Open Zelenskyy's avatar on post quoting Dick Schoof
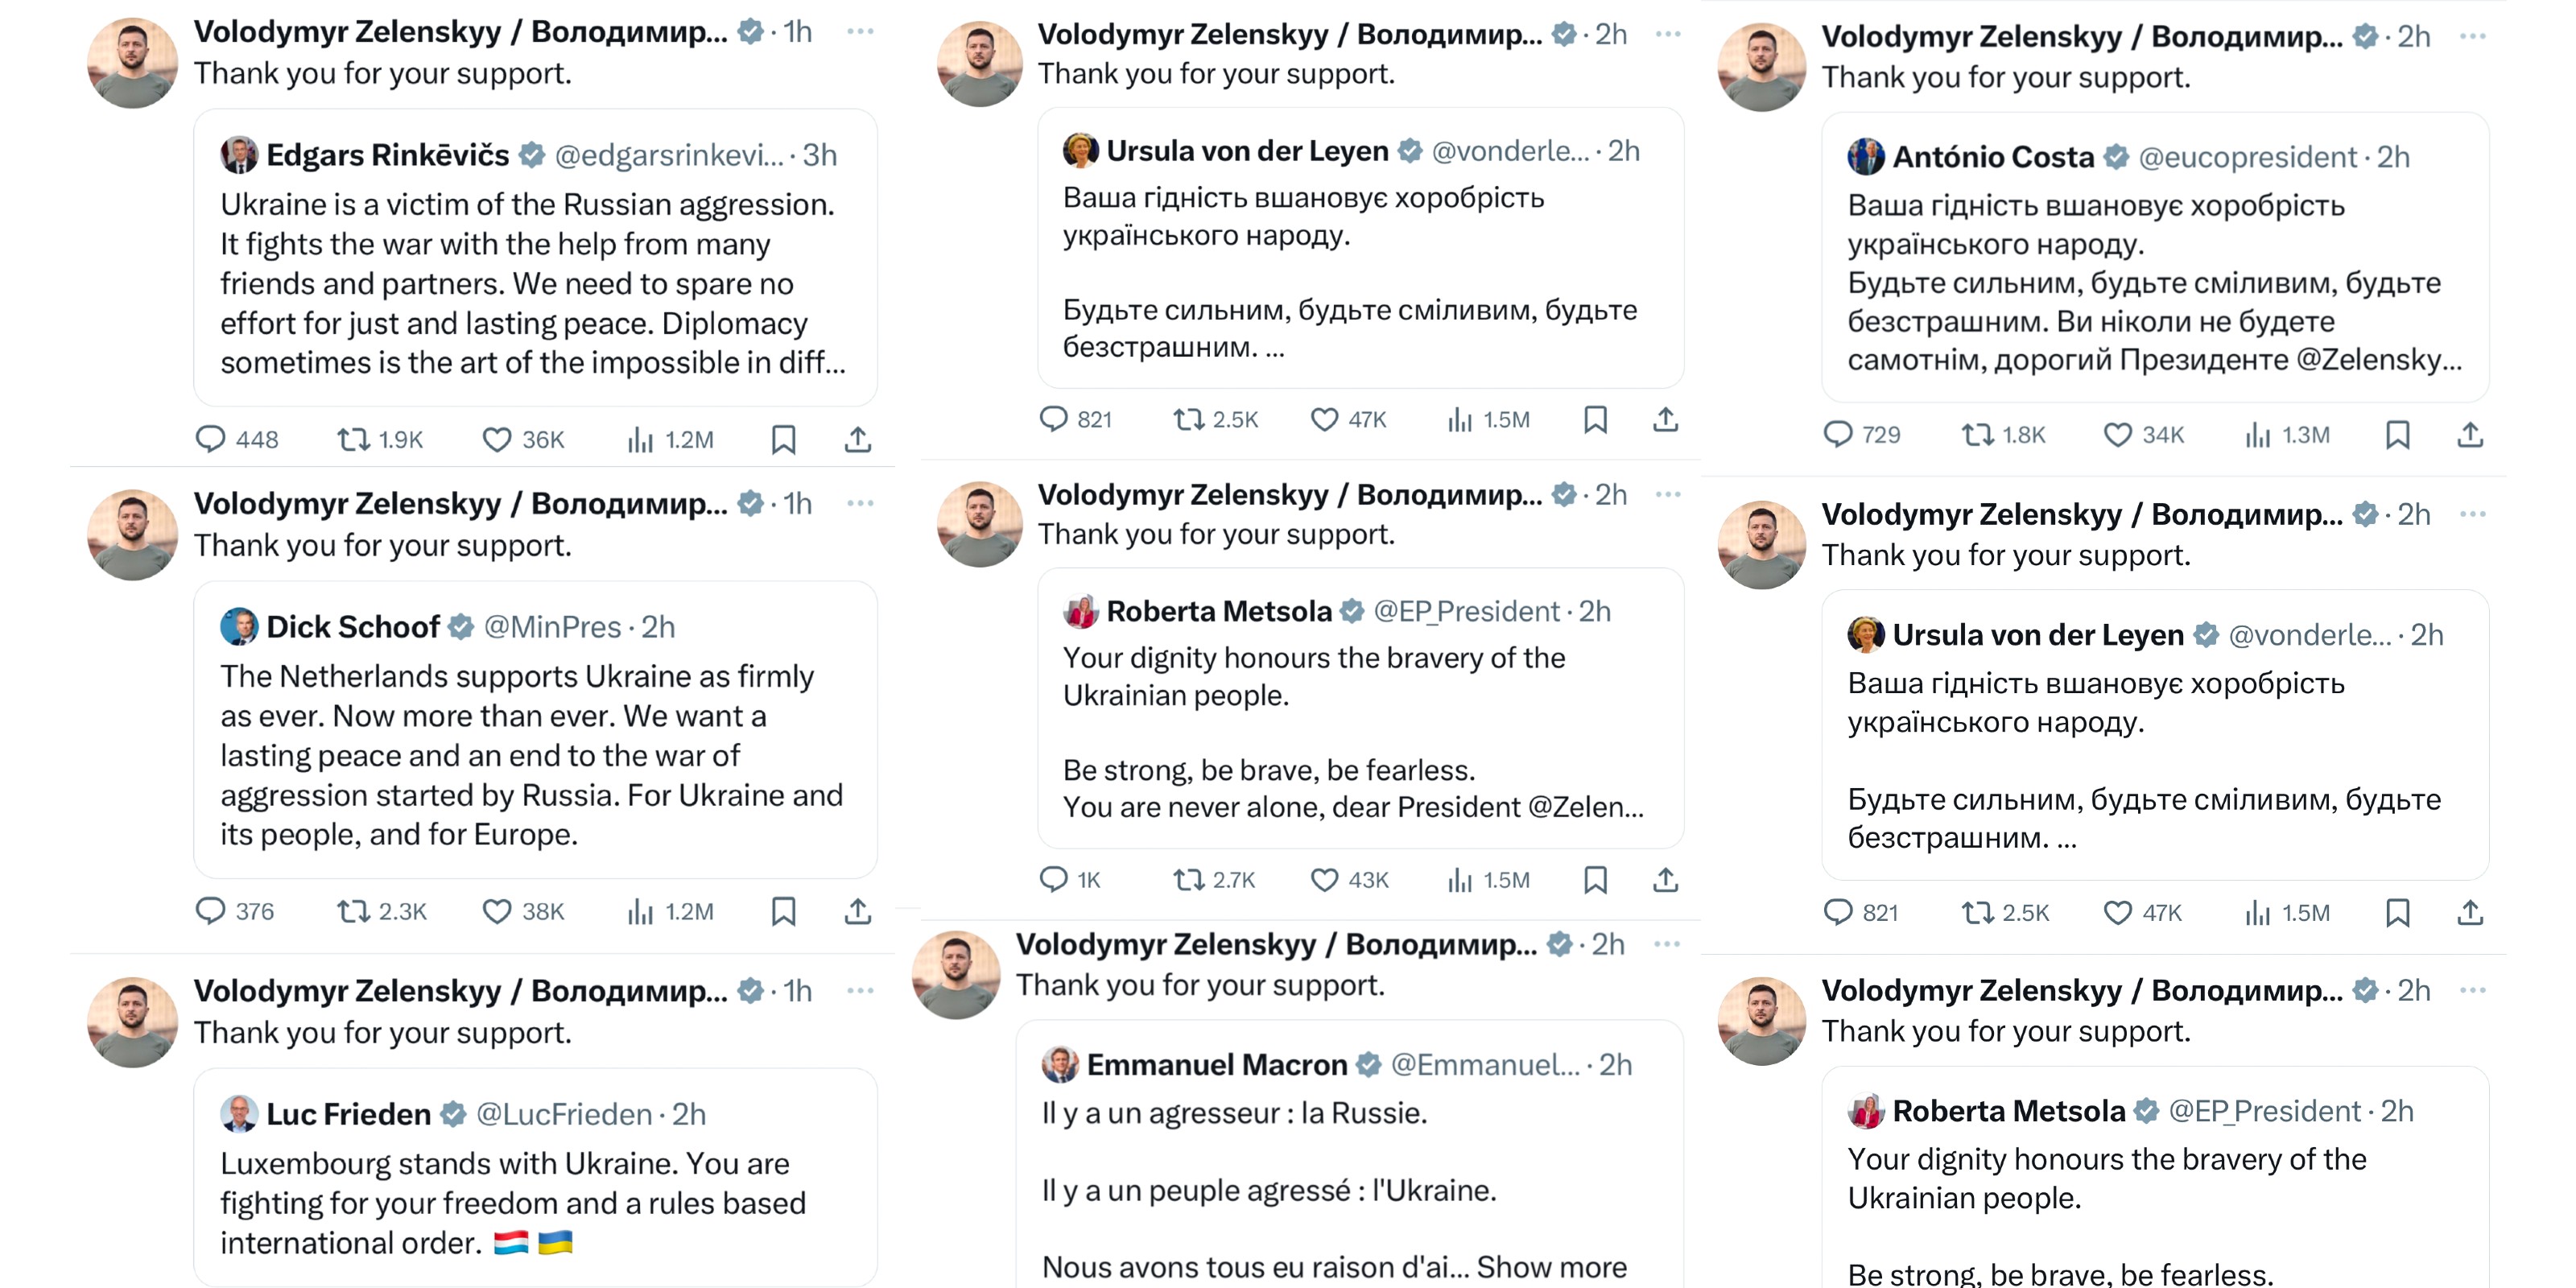This screenshot has width=2576, height=1288. pyautogui.click(x=132, y=535)
